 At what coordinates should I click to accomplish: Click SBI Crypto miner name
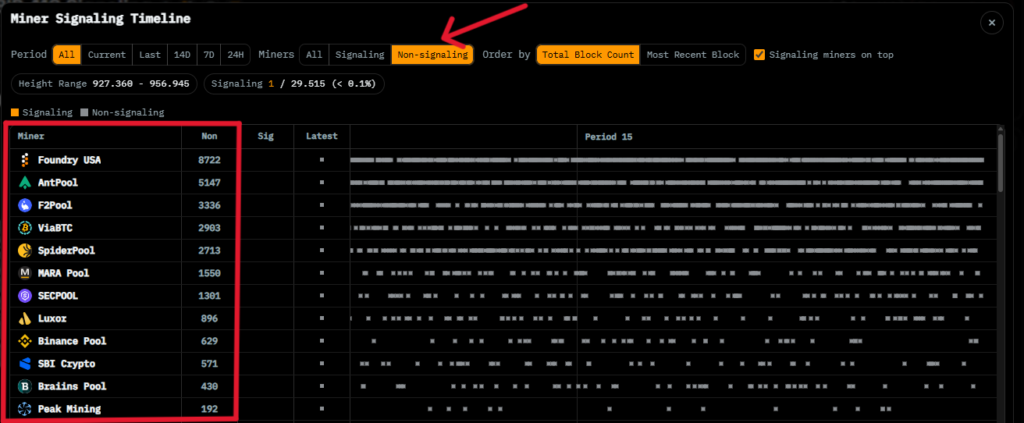(x=67, y=364)
